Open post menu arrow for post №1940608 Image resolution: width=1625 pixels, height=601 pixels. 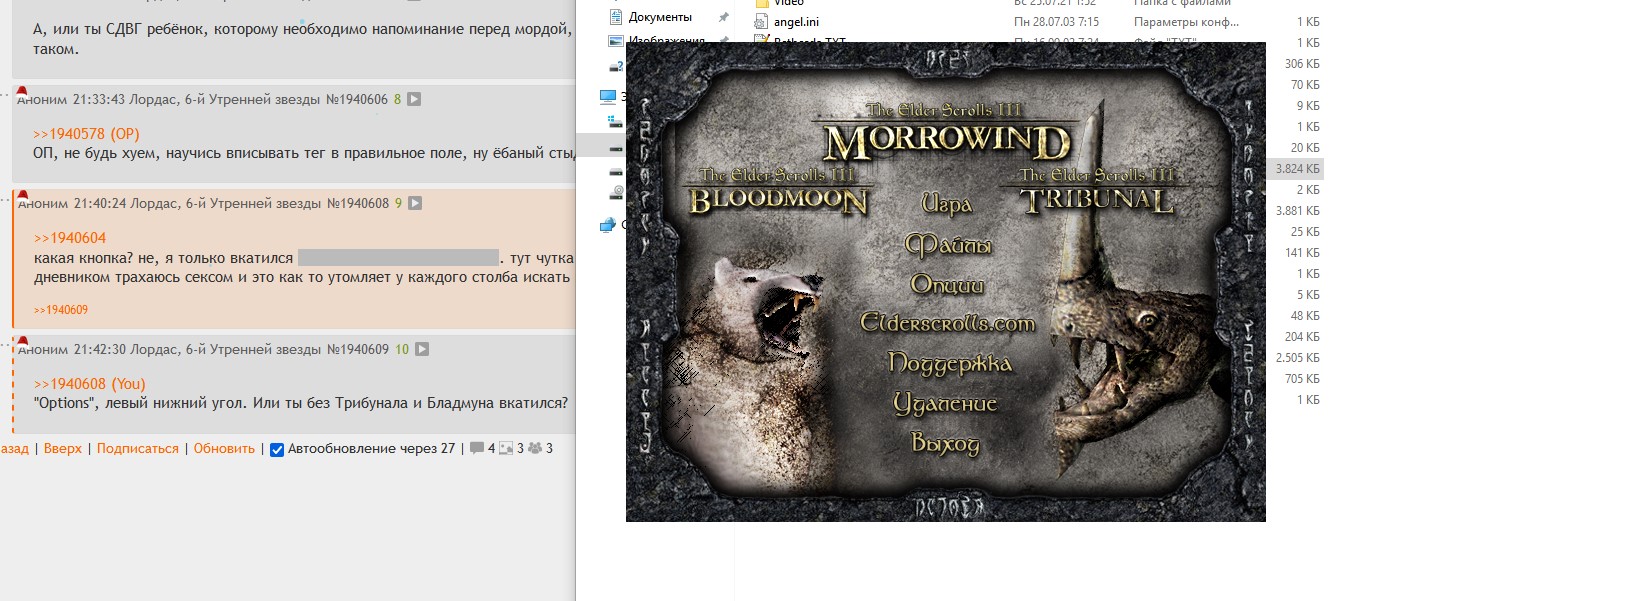click(415, 204)
